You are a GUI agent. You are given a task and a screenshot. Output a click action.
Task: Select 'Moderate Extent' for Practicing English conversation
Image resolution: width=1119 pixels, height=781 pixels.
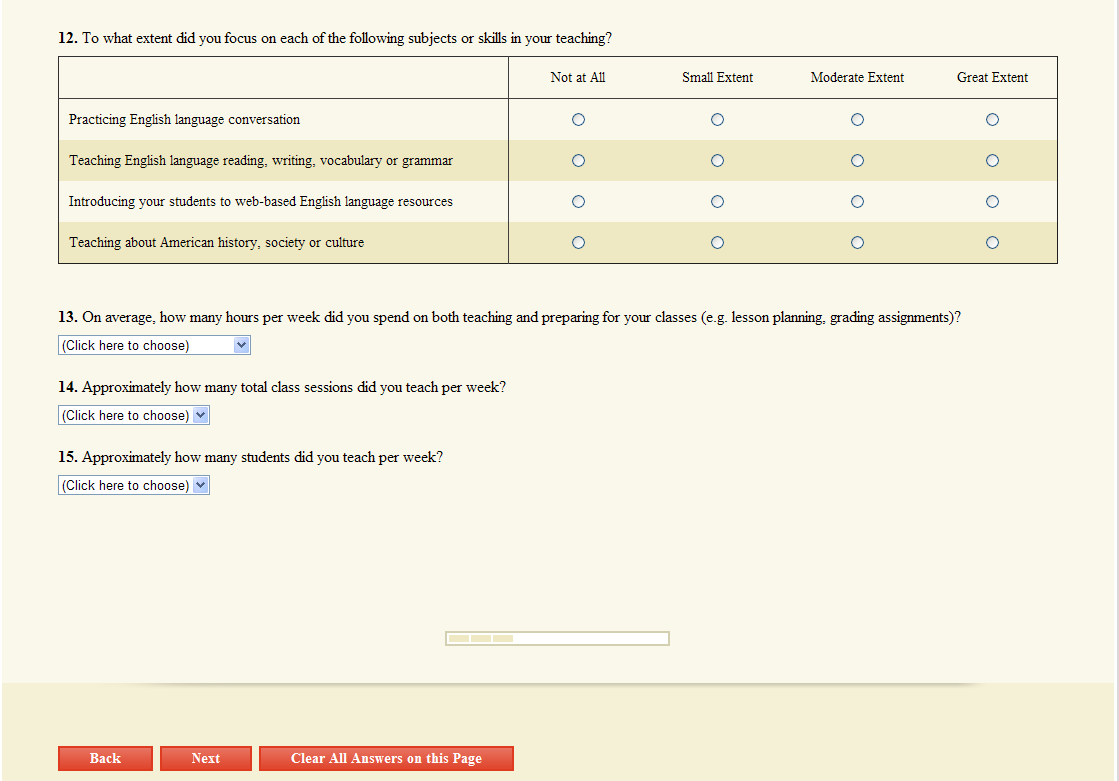pyautogui.click(x=857, y=120)
